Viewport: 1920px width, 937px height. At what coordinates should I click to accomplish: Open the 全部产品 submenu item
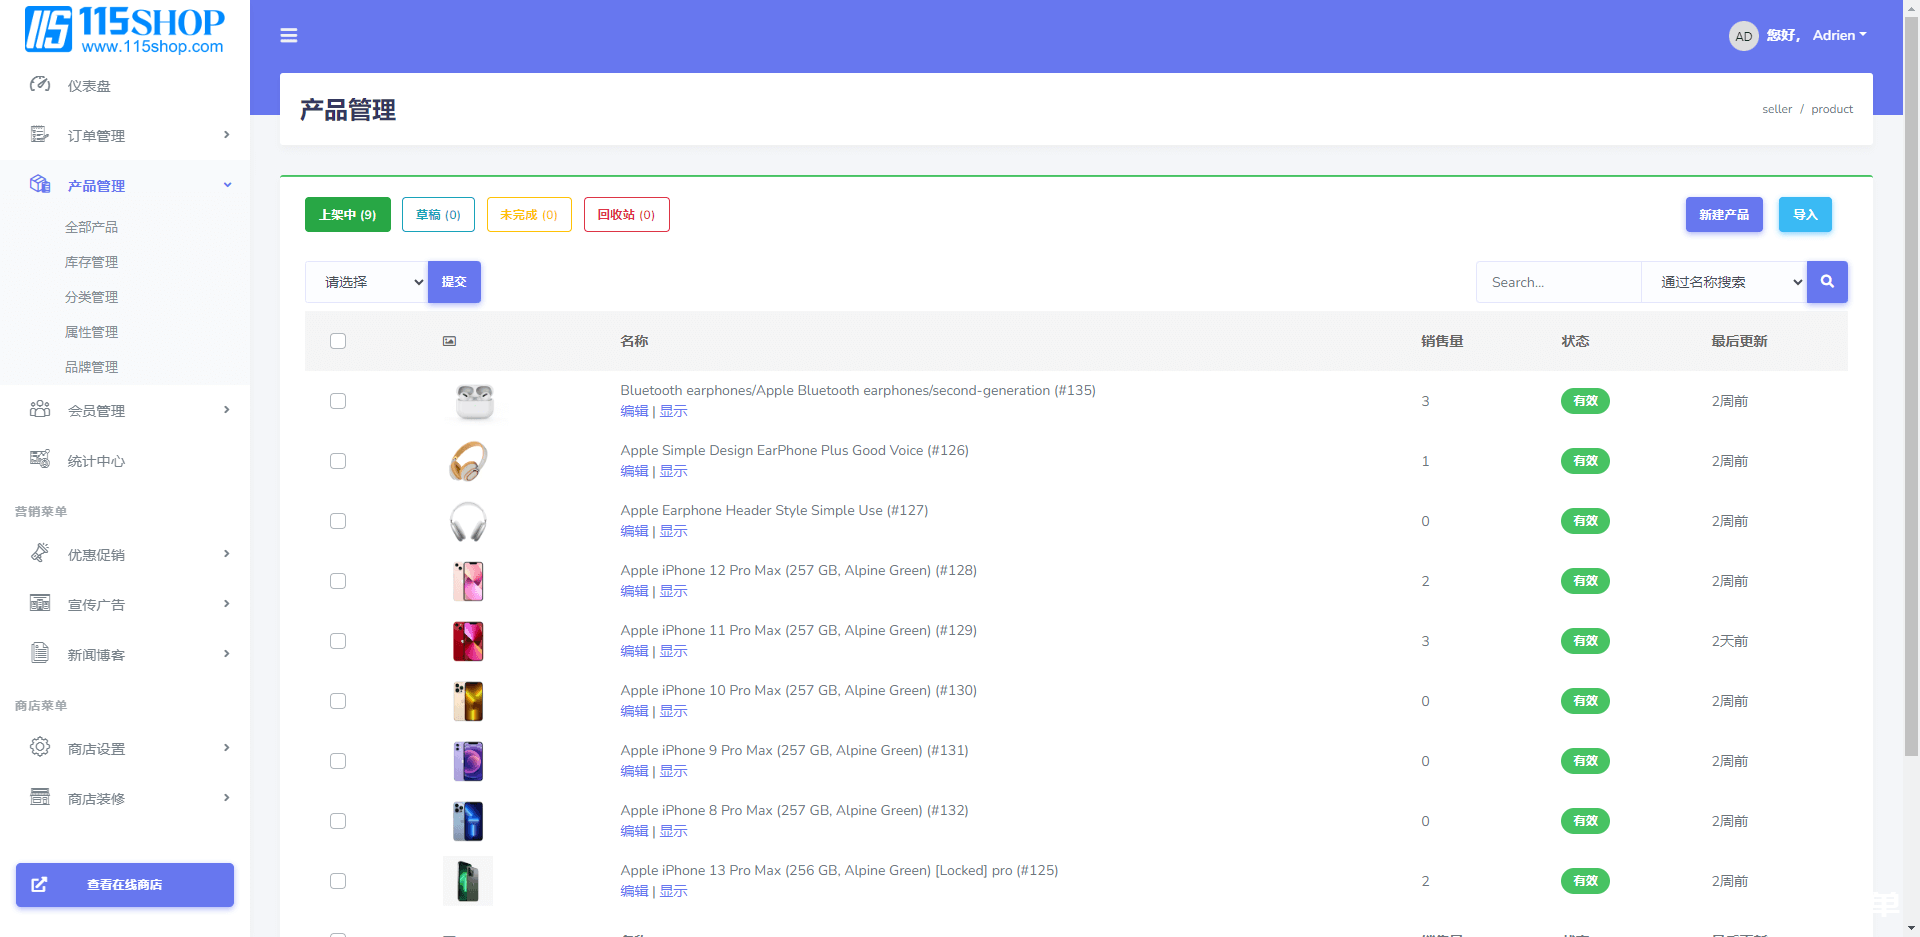tap(91, 227)
